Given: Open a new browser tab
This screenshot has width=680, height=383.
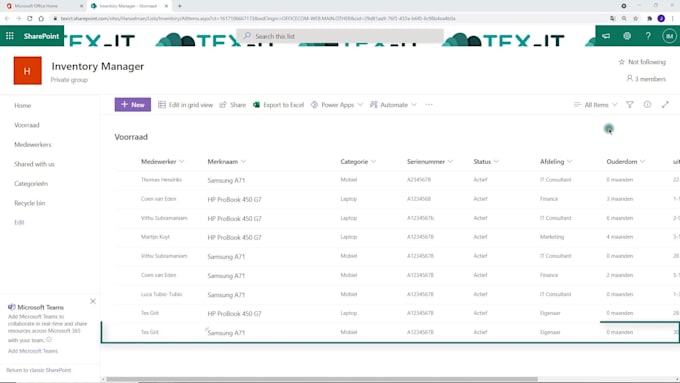Looking at the screenshot, I should pyautogui.click(x=180, y=6).
